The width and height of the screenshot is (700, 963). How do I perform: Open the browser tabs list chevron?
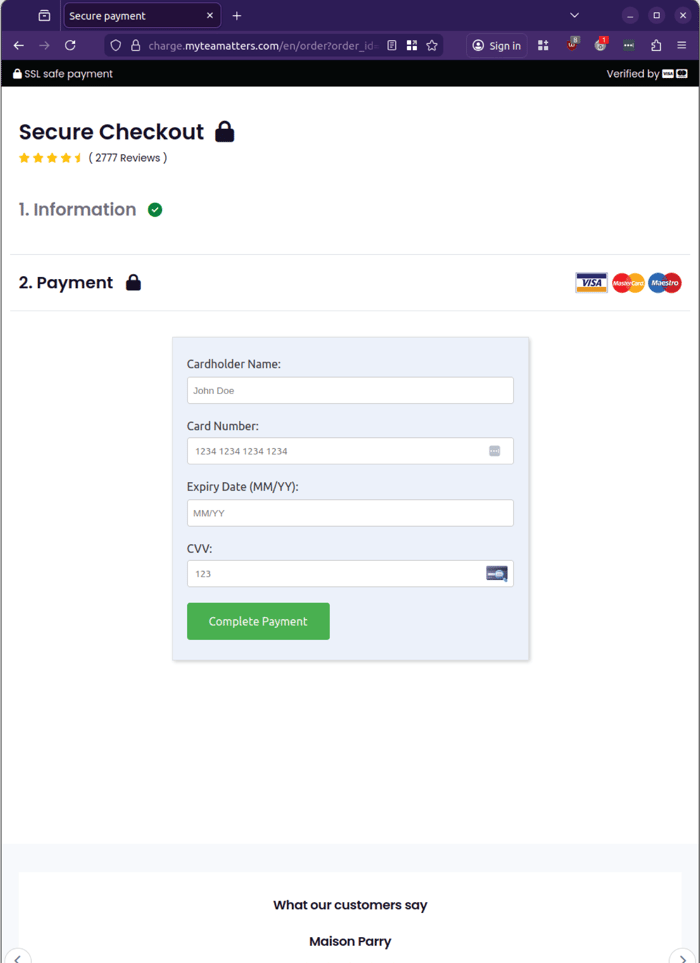574,15
